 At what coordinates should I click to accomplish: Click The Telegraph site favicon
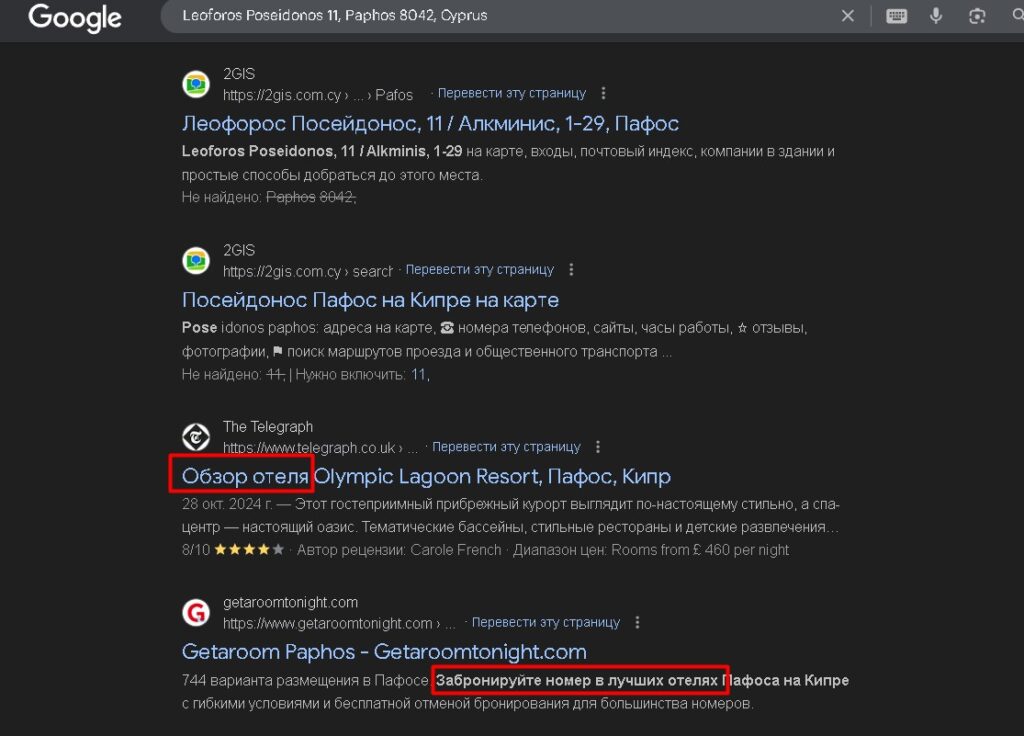click(196, 437)
